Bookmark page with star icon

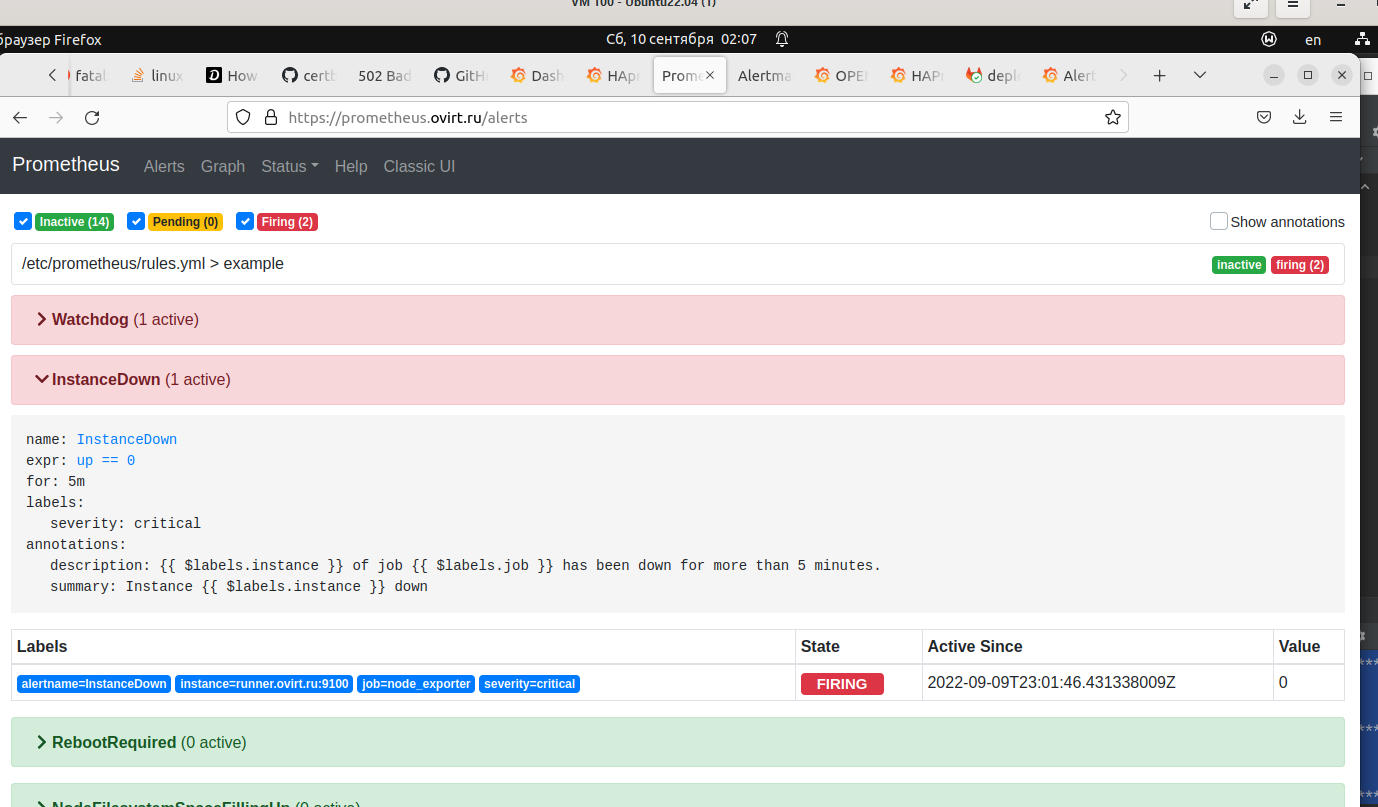click(1112, 117)
